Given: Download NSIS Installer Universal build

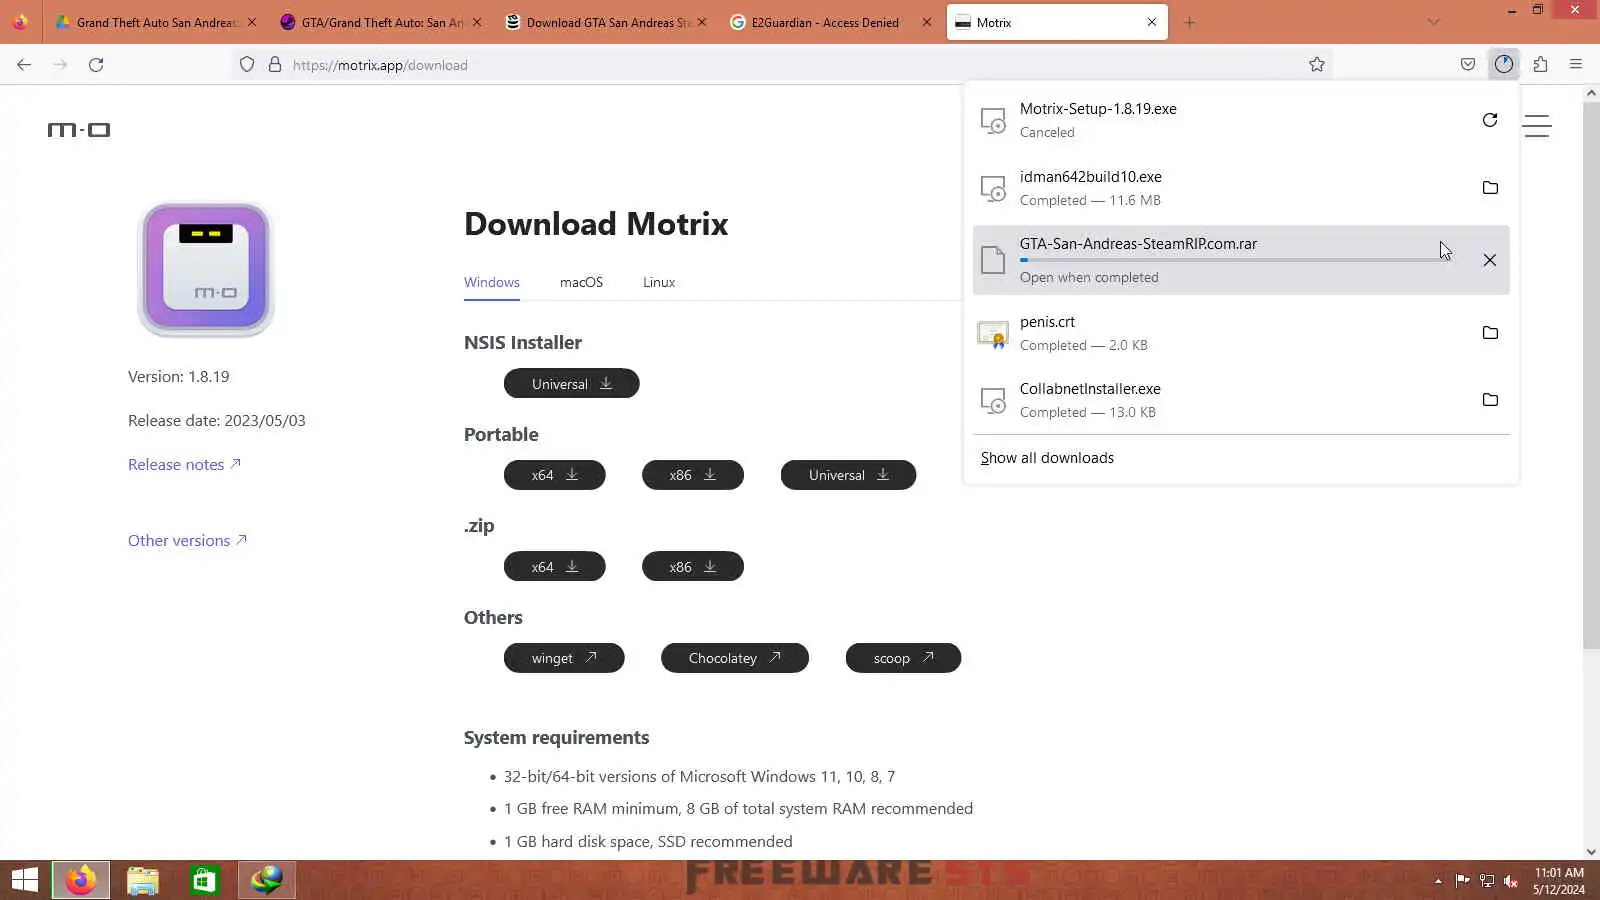Looking at the screenshot, I should [x=571, y=384].
